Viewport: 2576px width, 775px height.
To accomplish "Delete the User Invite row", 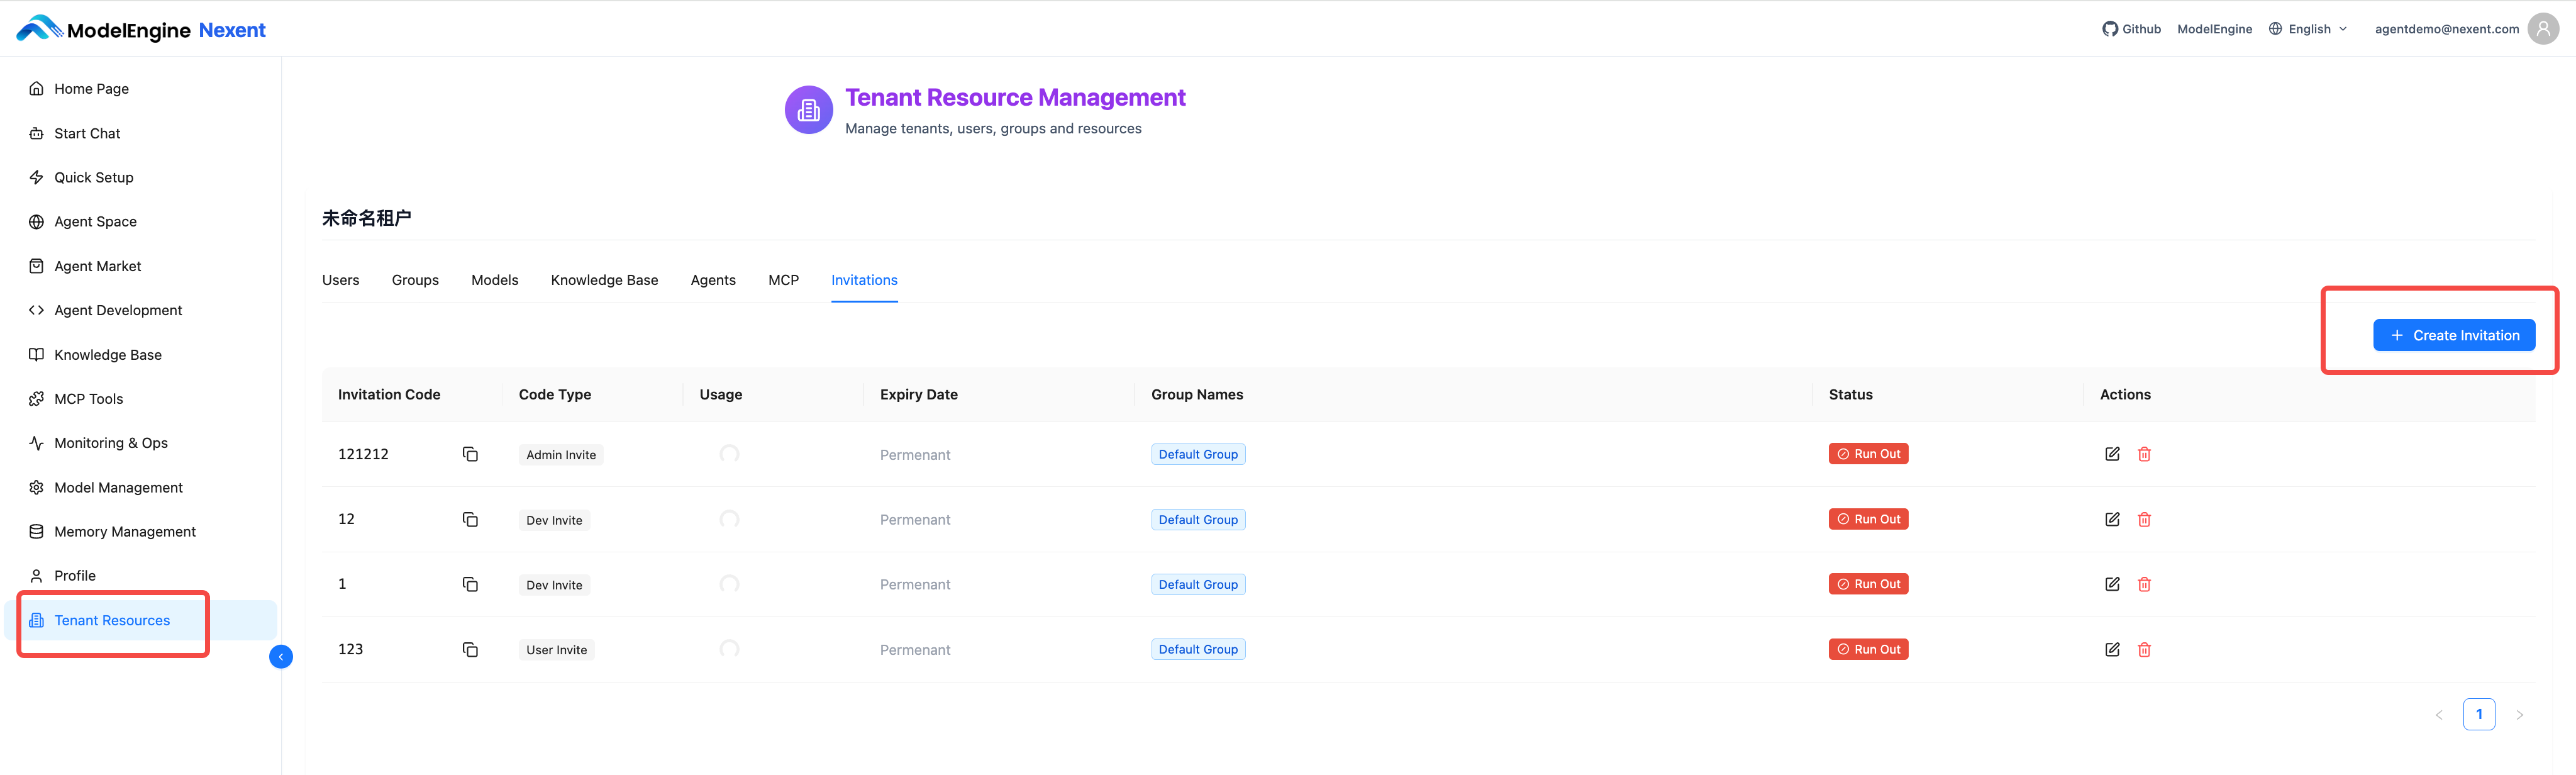I will point(2144,650).
